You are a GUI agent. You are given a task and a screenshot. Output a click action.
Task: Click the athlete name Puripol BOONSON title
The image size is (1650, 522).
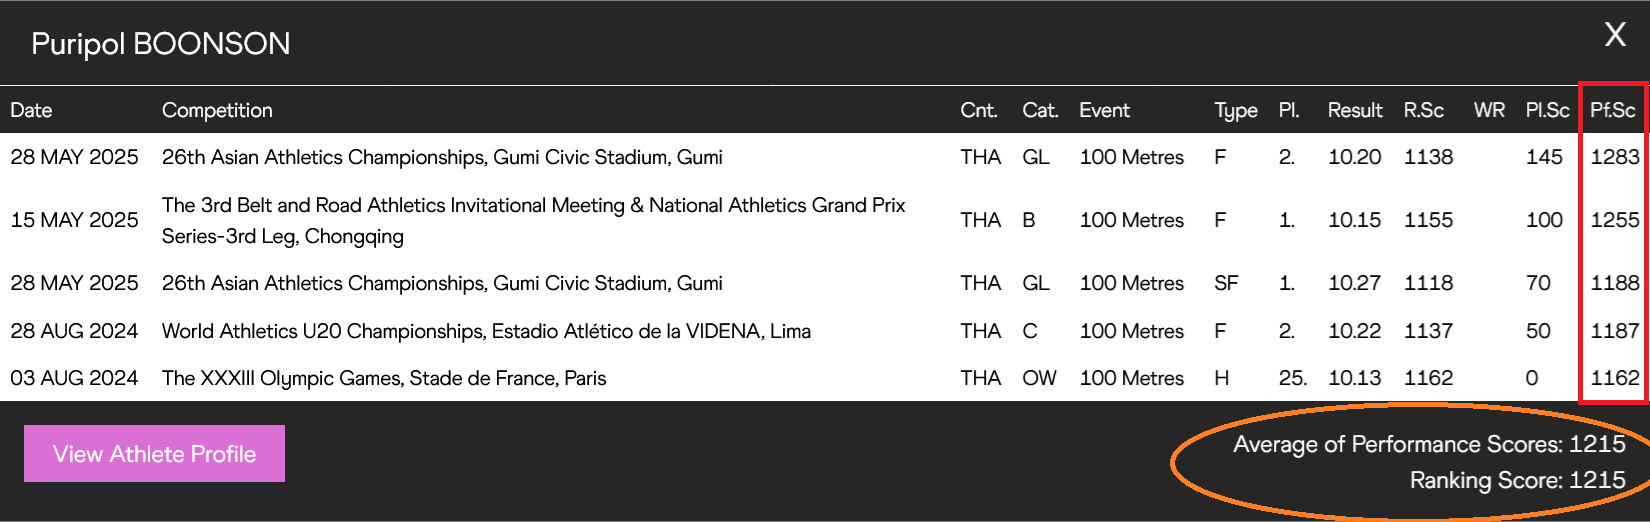[x=161, y=44]
